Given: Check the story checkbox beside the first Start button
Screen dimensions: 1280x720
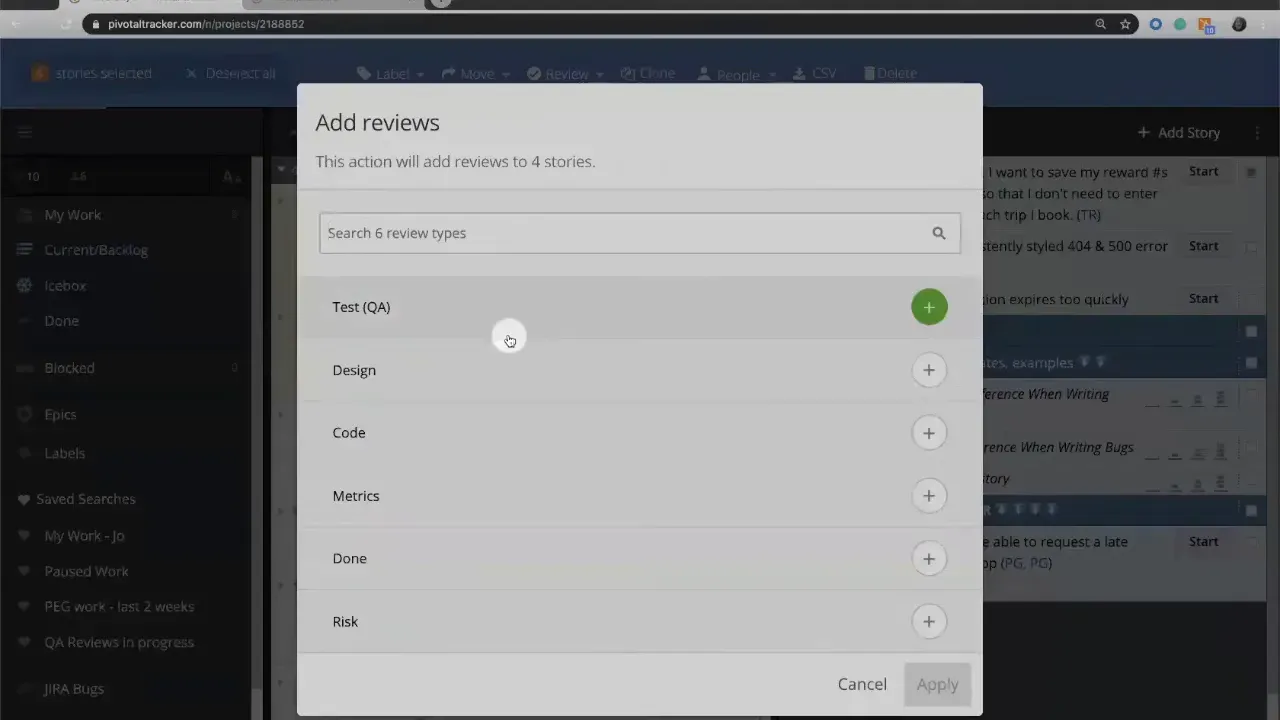Looking at the screenshot, I should [1251, 172].
